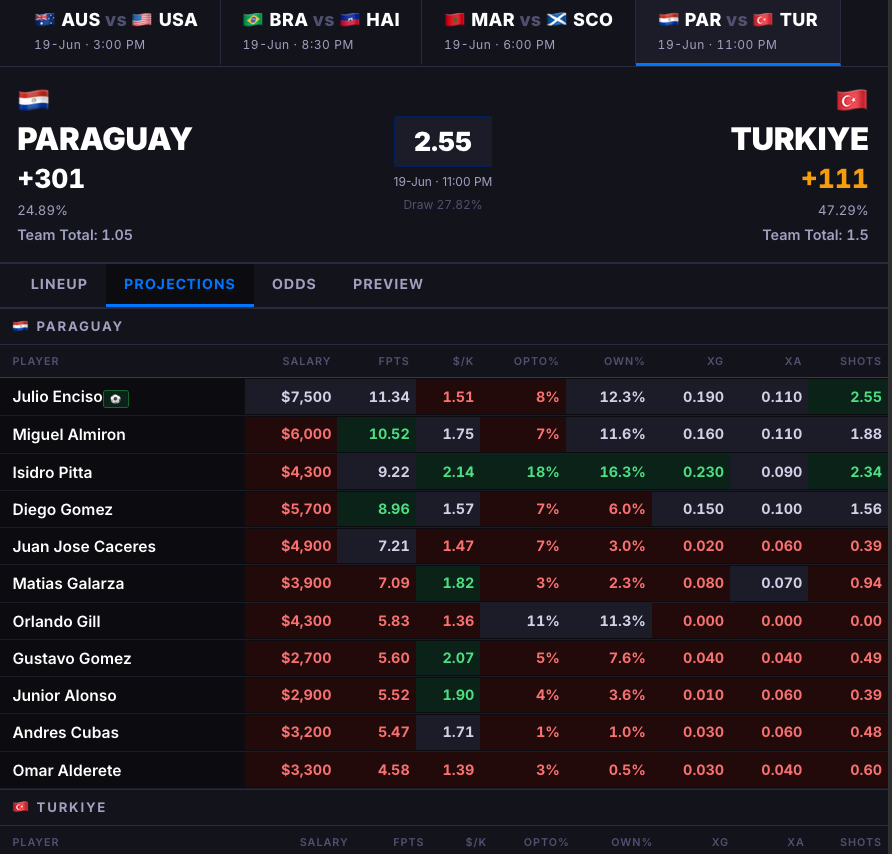Select the PAR vs TUR match tab
Screen dimensions: 892x854
(x=738, y=32)
